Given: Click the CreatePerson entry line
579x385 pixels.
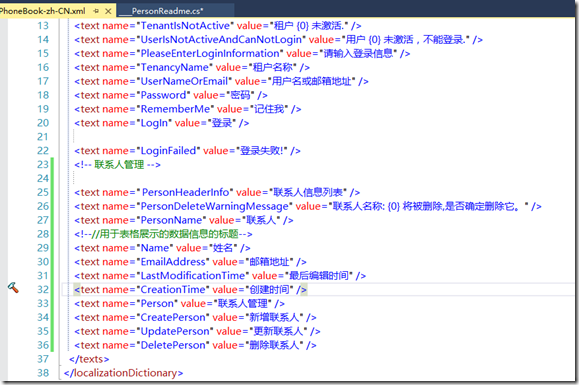Looking at the screenshot, I should point(195,317).
